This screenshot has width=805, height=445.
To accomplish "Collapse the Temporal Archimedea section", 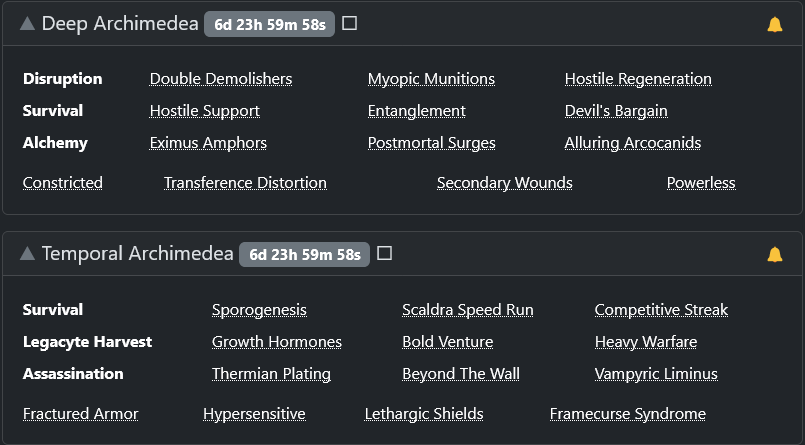I will point(27,254).
